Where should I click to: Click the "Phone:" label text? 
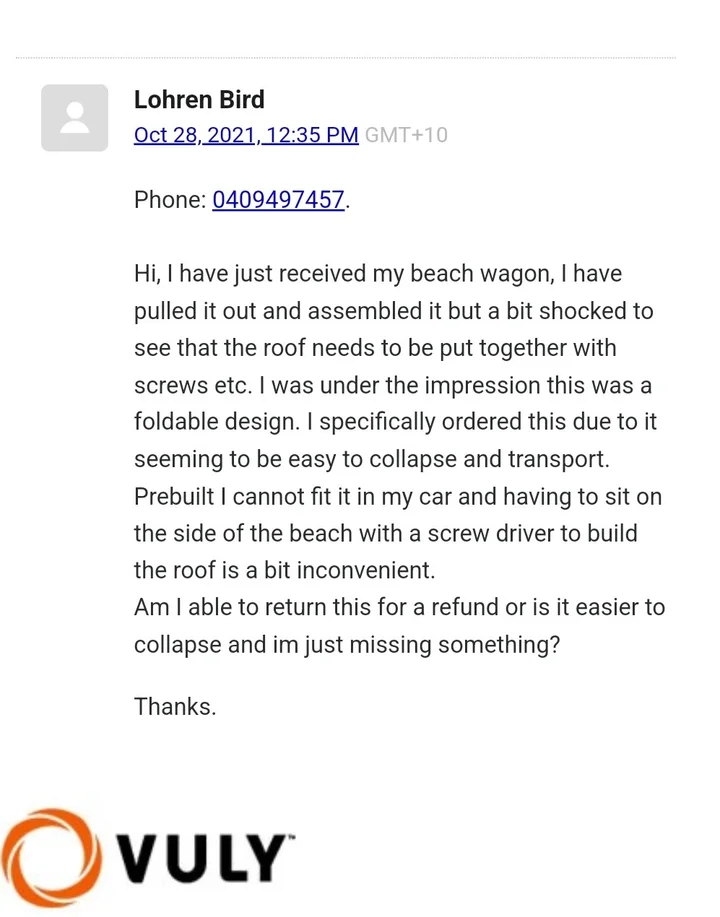tap(169, 200)
